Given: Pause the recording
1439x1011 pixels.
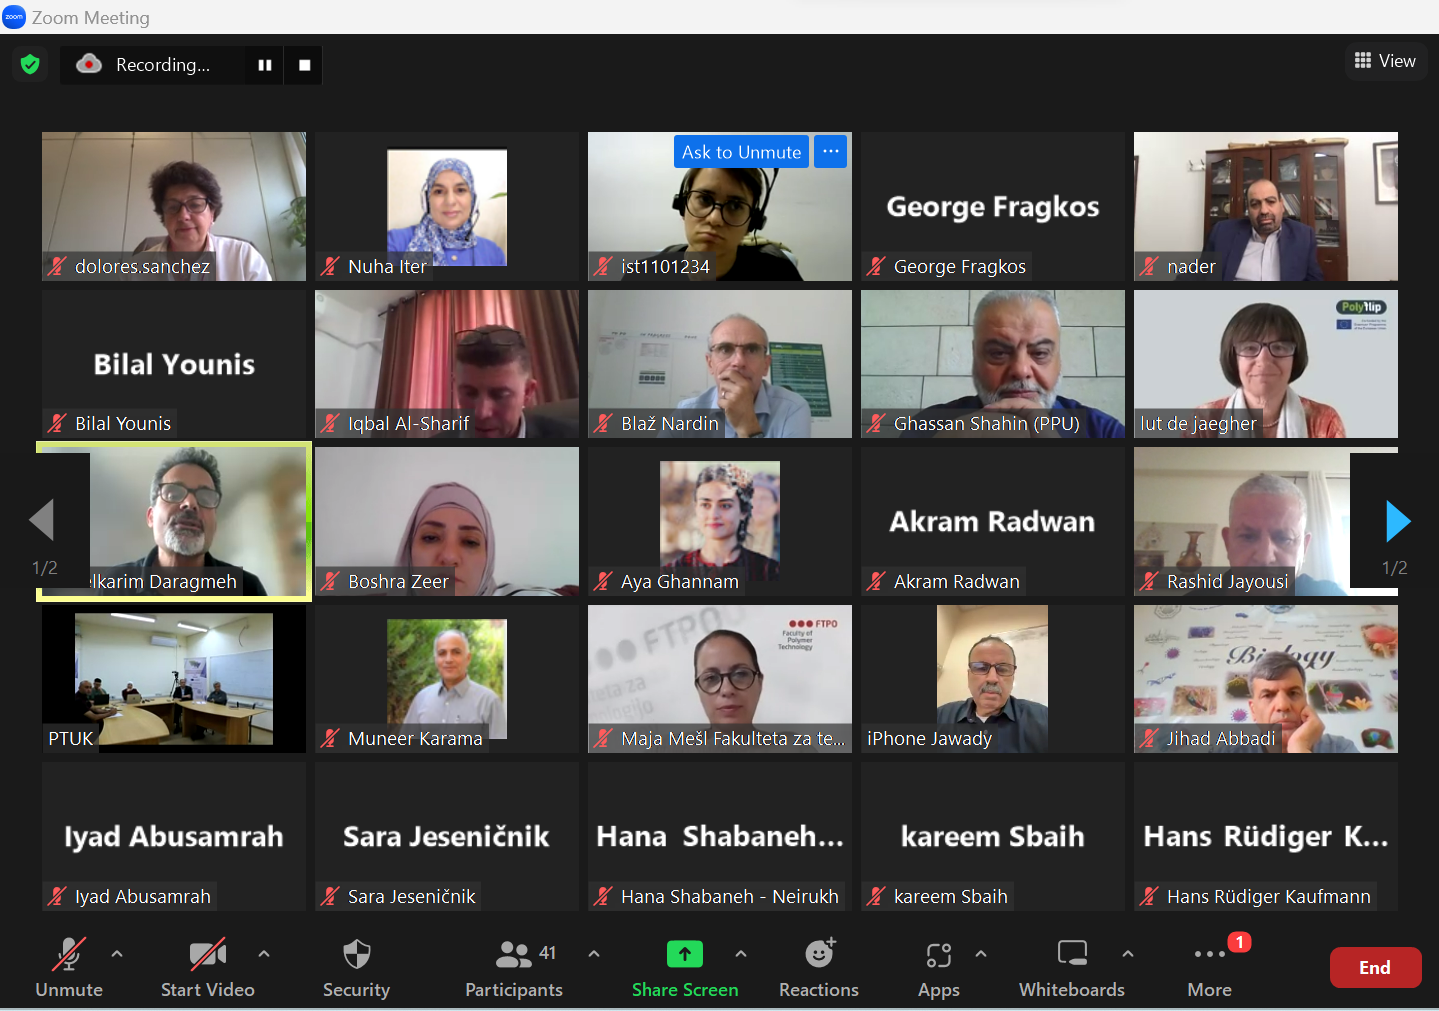Looking at the screenshot, I should 265,65.
